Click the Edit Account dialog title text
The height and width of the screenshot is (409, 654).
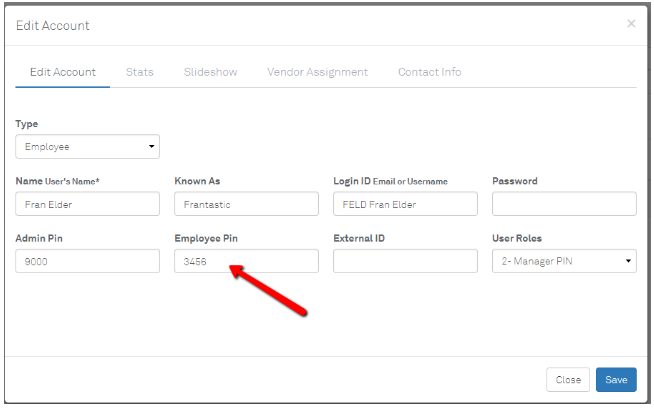point(52,25)
